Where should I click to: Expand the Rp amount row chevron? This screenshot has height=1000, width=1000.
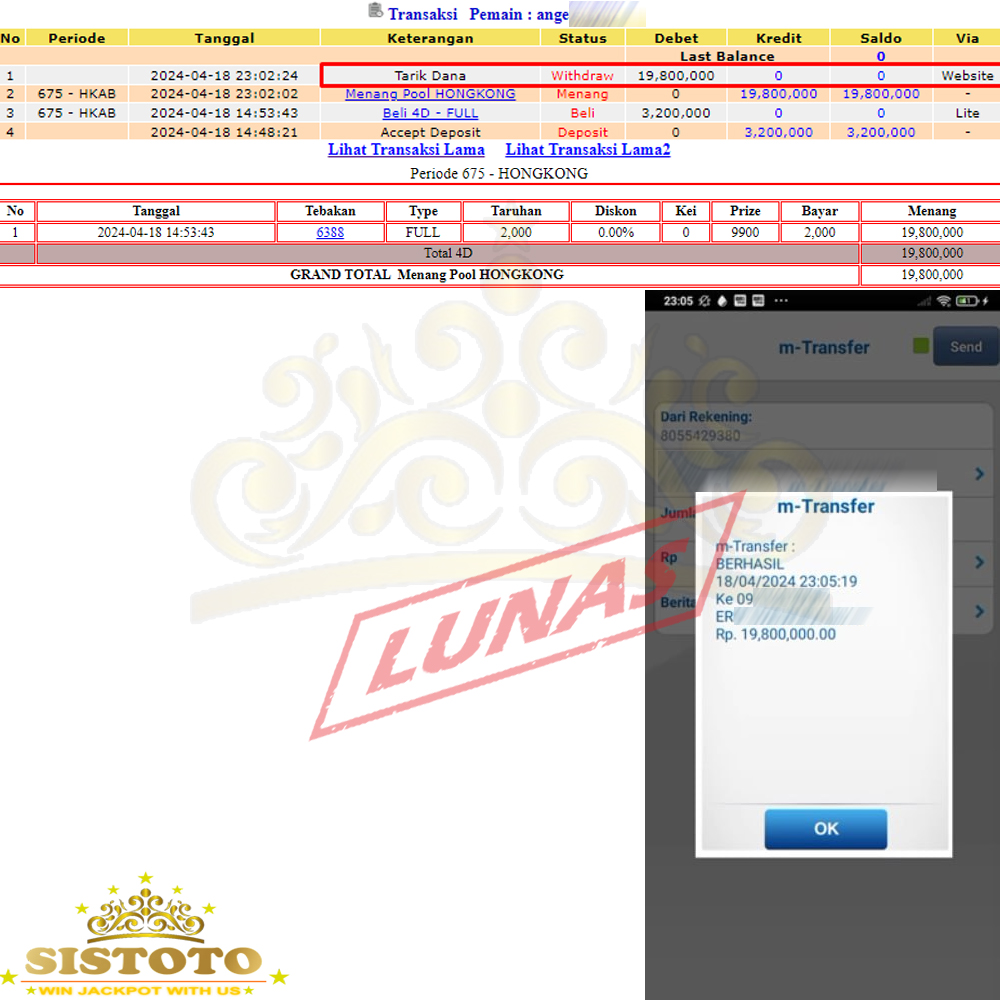coord(979,562)
